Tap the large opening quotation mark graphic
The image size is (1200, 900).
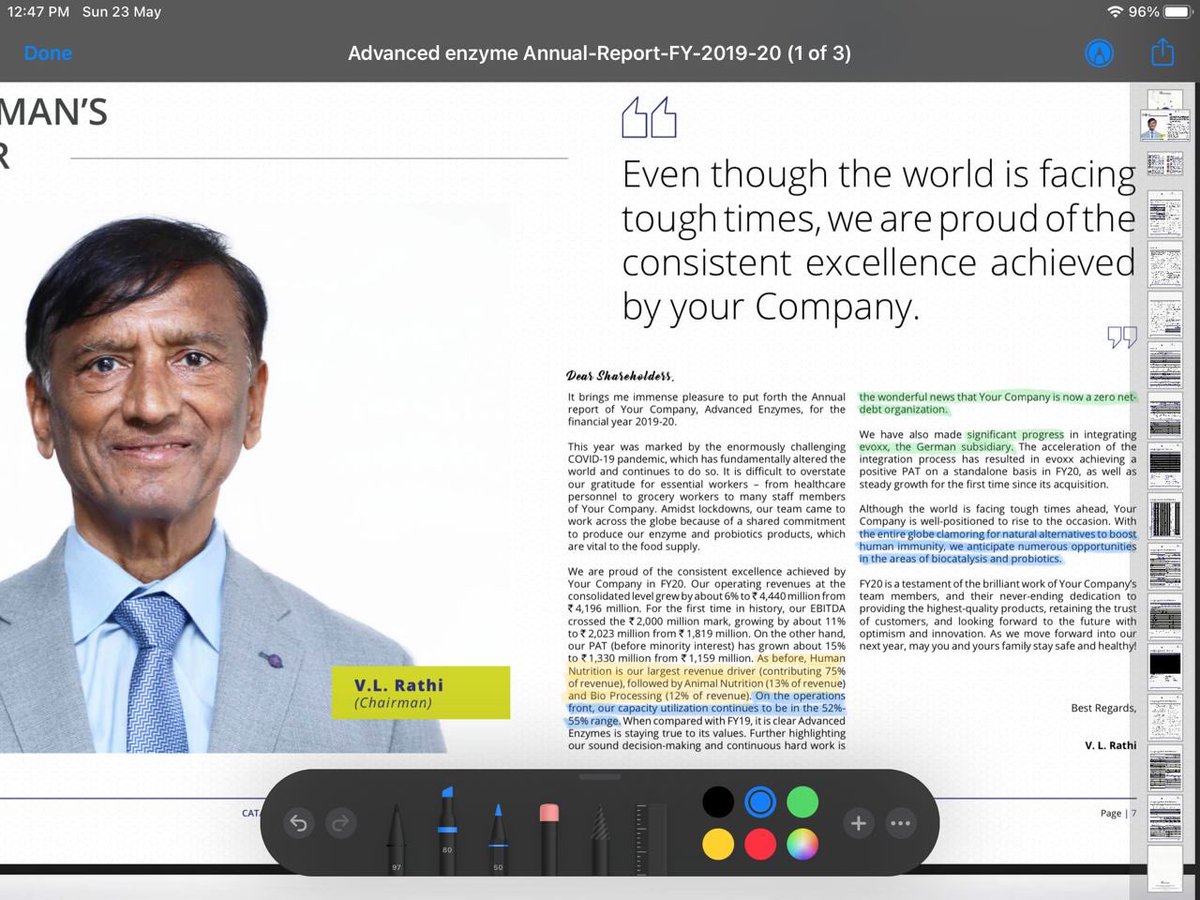pos(649,118)
